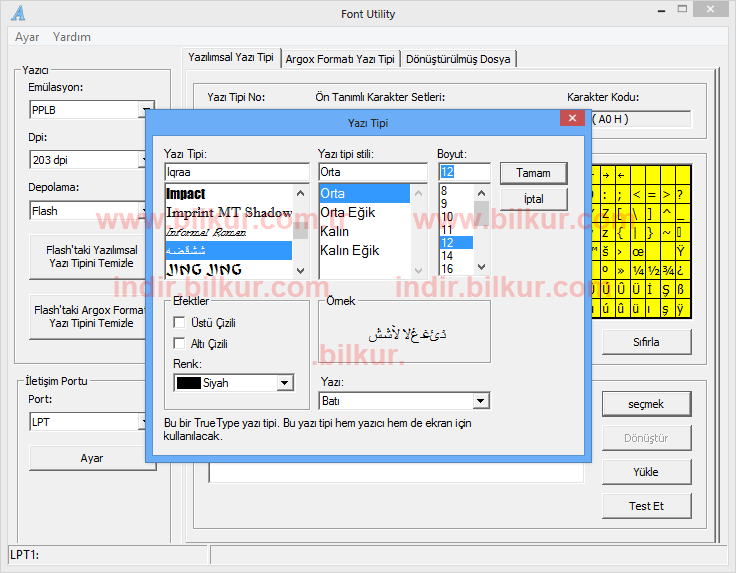Select the ß character cell in the grid
736x573 pixels.
(681, 290)
